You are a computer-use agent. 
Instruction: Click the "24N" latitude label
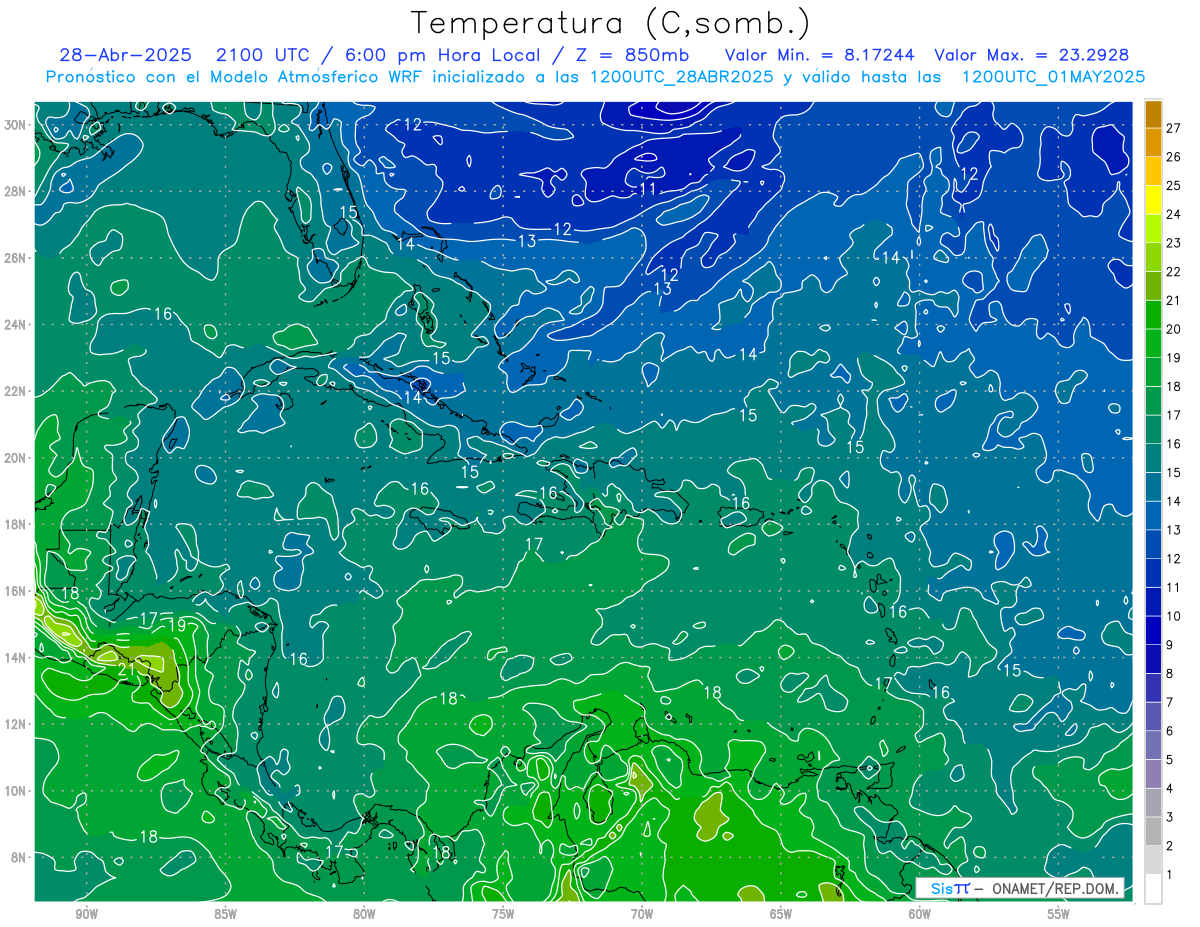click(x=17, y=324)
